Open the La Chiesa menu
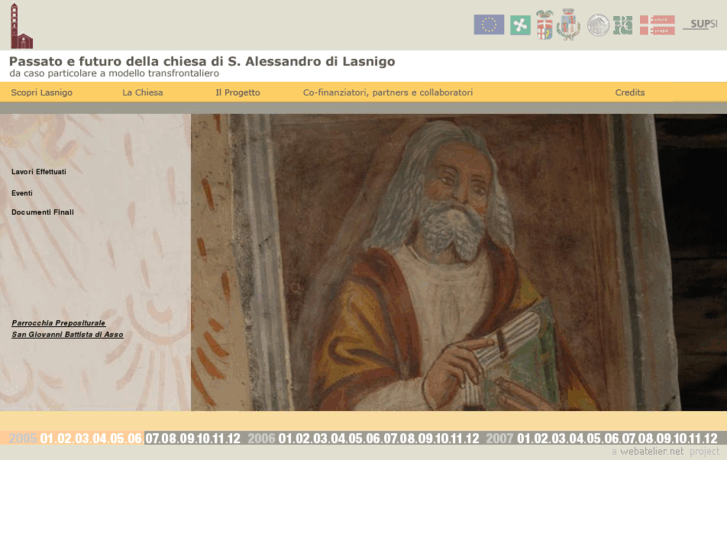Image resolution: width=727 pixels, height=545 pixels. coord(142,92)
